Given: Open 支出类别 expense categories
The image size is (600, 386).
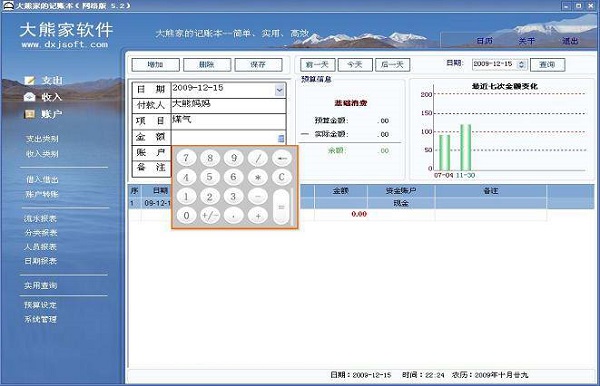Looking at the screenshot, I should [x=42, y=139].
